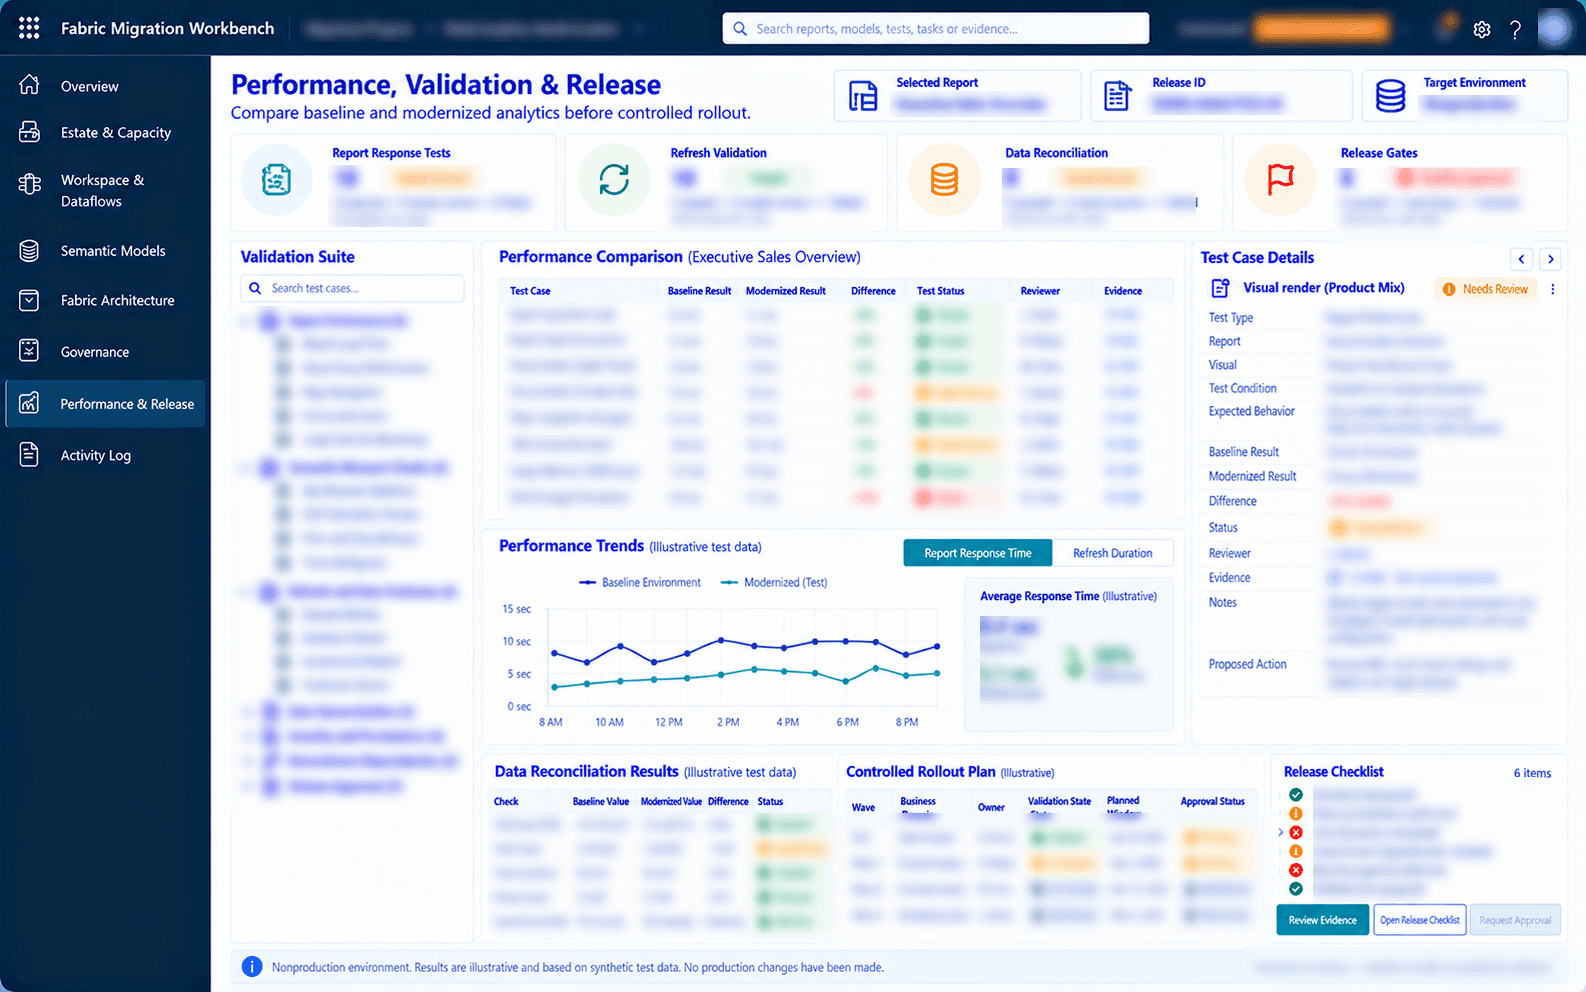Click the Refresh Validation circular arrows icon
Image resolution: width=1586 pixels, height=992 pixels.
(614, 180)
